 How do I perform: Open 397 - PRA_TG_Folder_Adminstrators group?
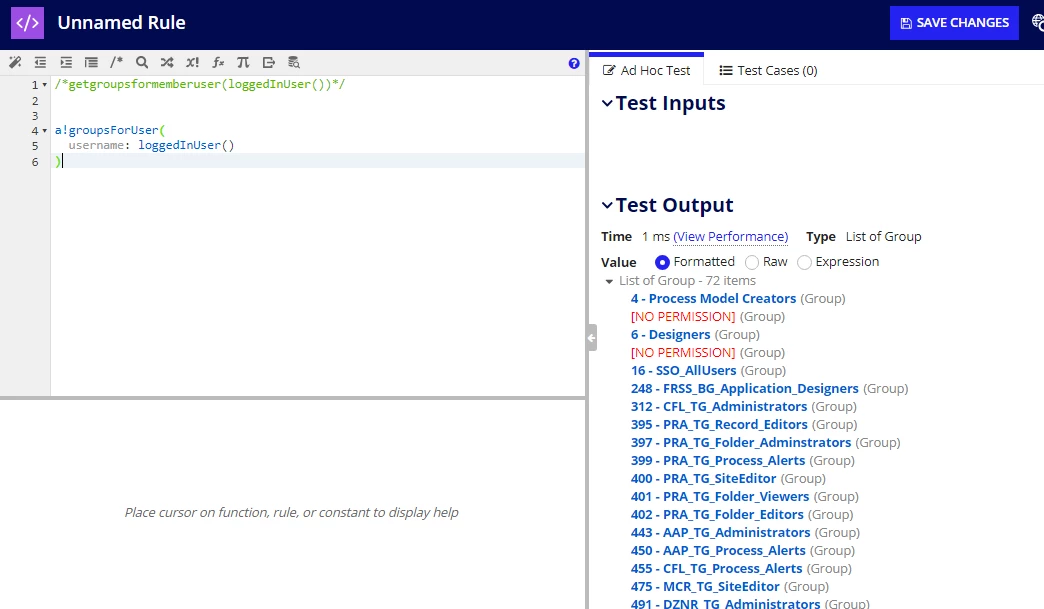(740, 442)
